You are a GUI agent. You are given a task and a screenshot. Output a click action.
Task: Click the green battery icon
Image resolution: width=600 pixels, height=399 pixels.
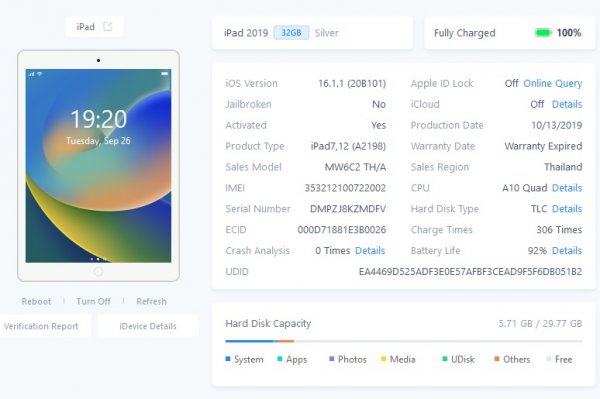point(543,33)
